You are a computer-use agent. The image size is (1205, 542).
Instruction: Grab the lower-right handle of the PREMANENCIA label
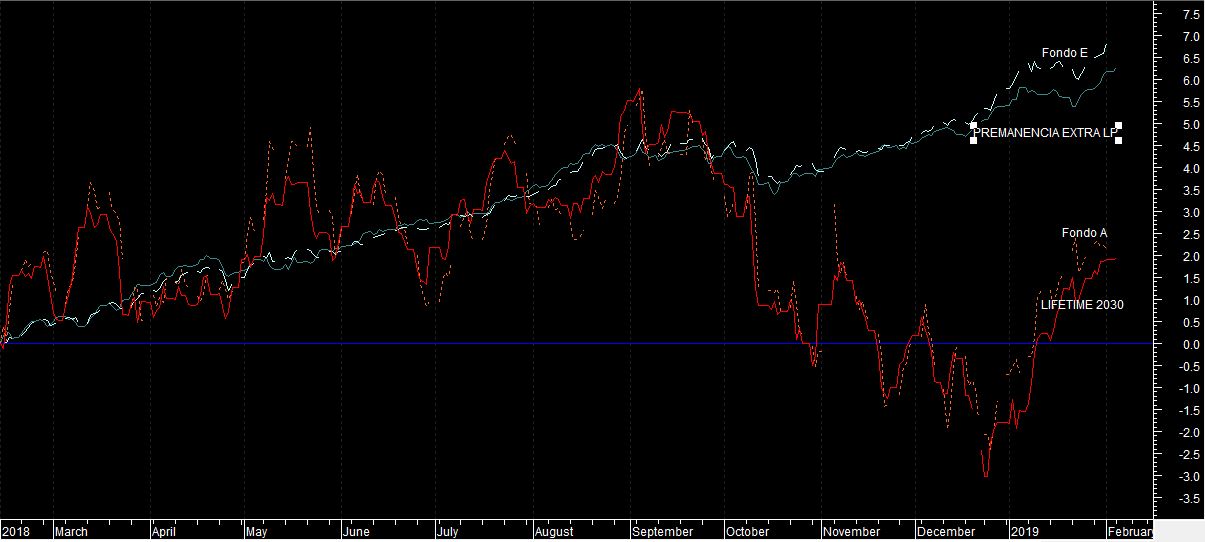1118,140
